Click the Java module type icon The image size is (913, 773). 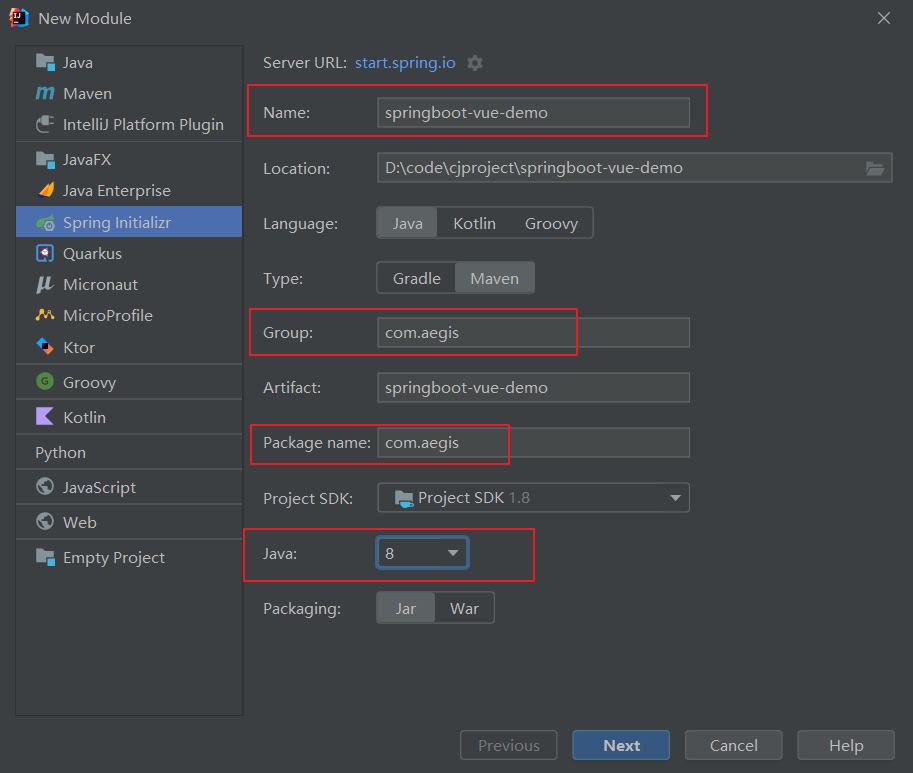click(45, 62)
